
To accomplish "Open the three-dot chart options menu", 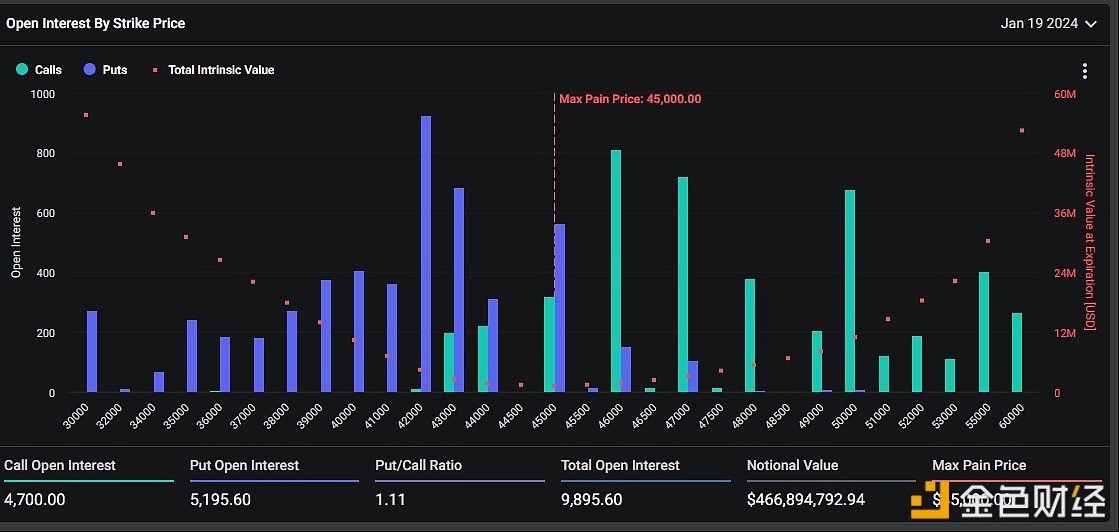I will 1085,71.
